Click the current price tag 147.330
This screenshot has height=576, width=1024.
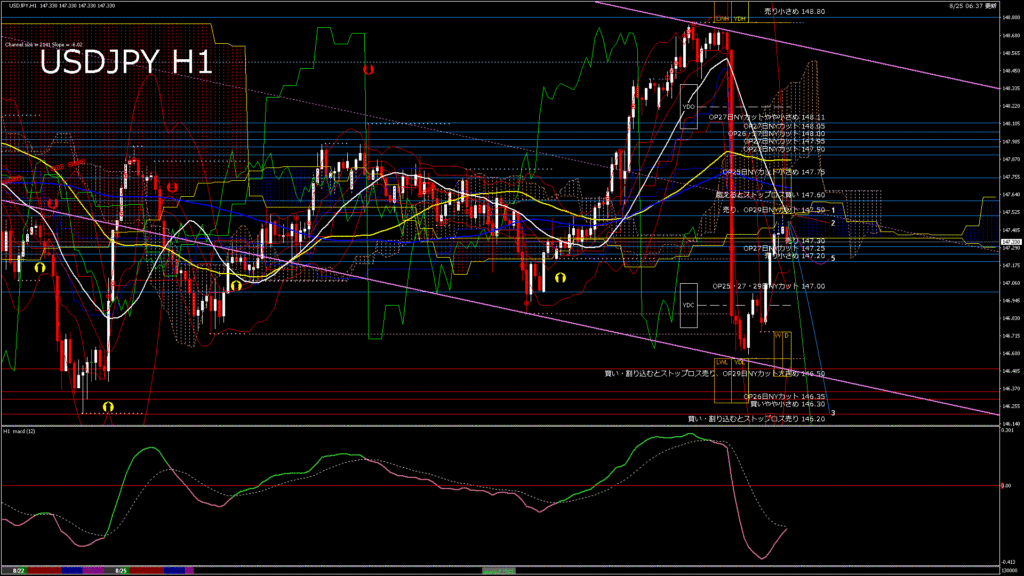(x=1010, y=242)
